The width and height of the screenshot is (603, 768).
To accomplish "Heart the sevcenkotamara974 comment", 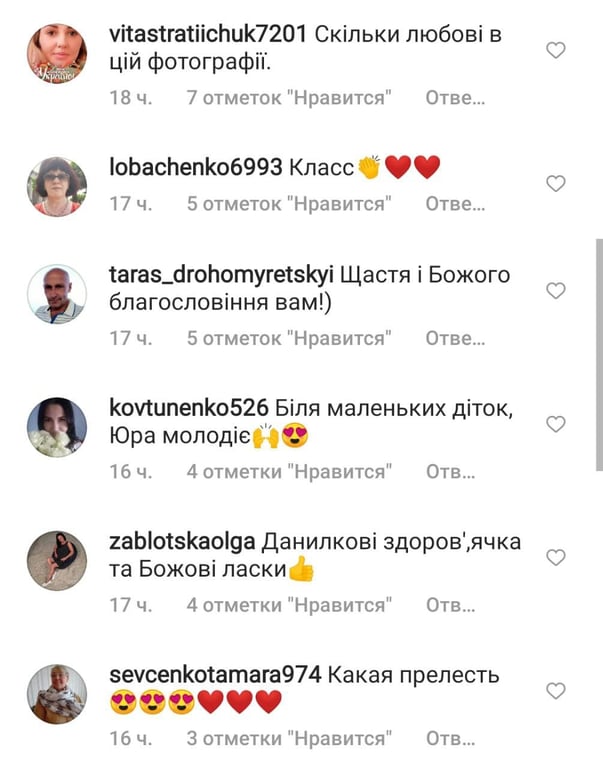I will 555,691.
